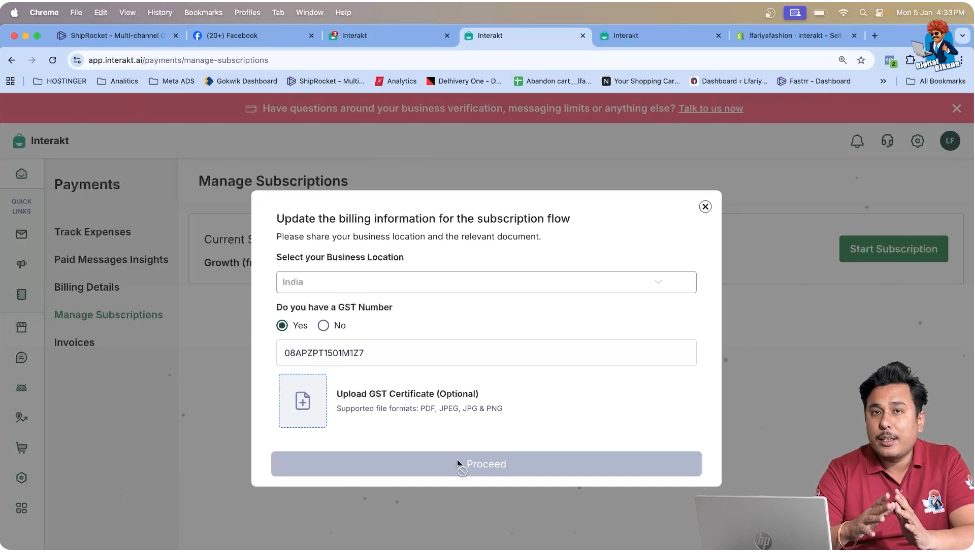Open Gokwik Dashboard bookmark
975x552 pixels.
[241, 81]
